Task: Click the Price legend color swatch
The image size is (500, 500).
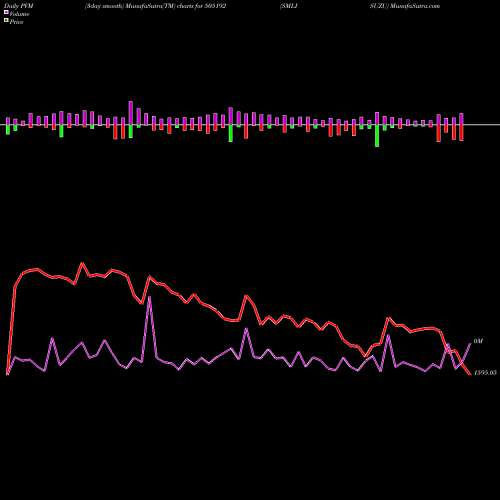Action: [x=6, y=21]
